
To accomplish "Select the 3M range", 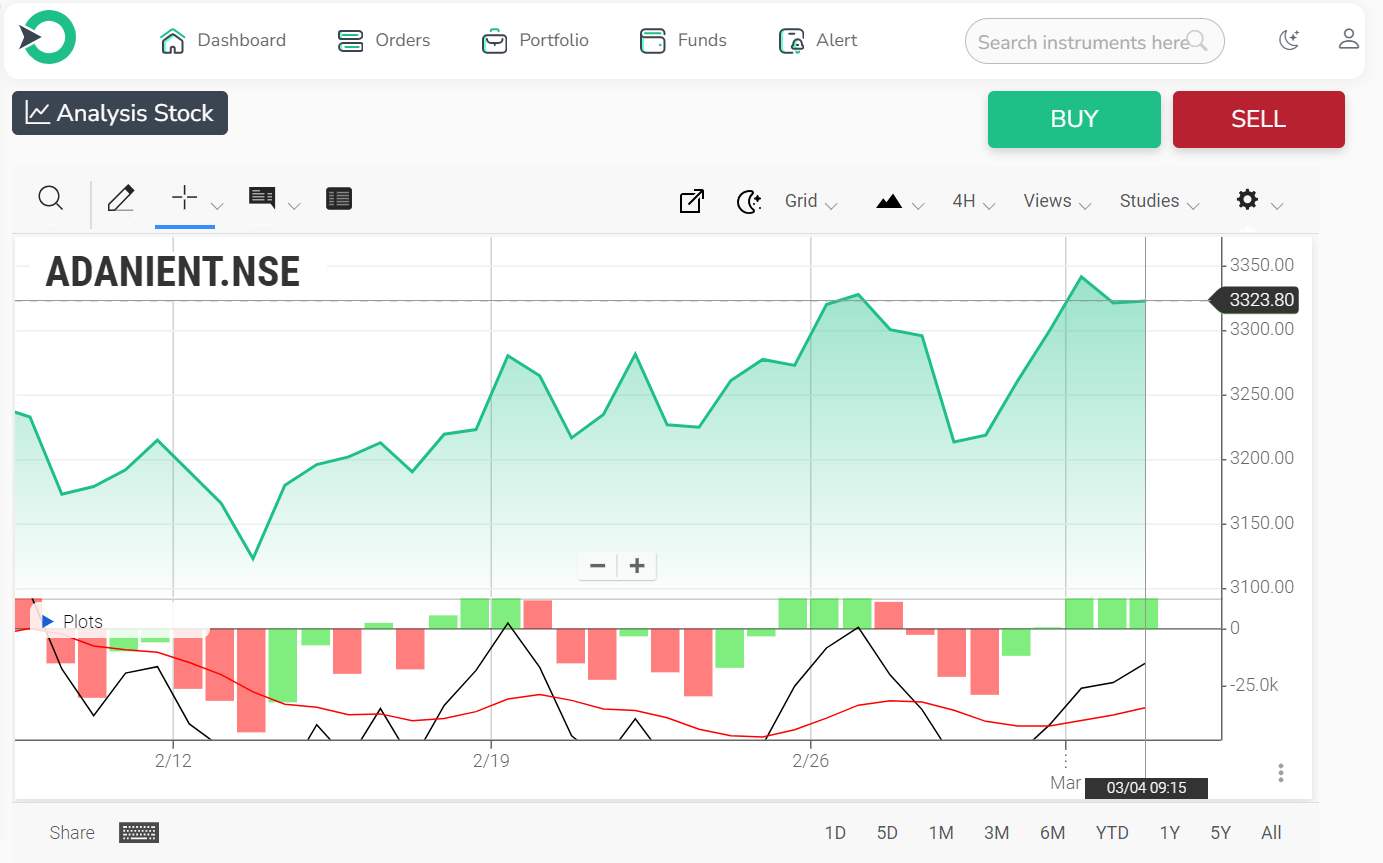I will pos(996,833).
